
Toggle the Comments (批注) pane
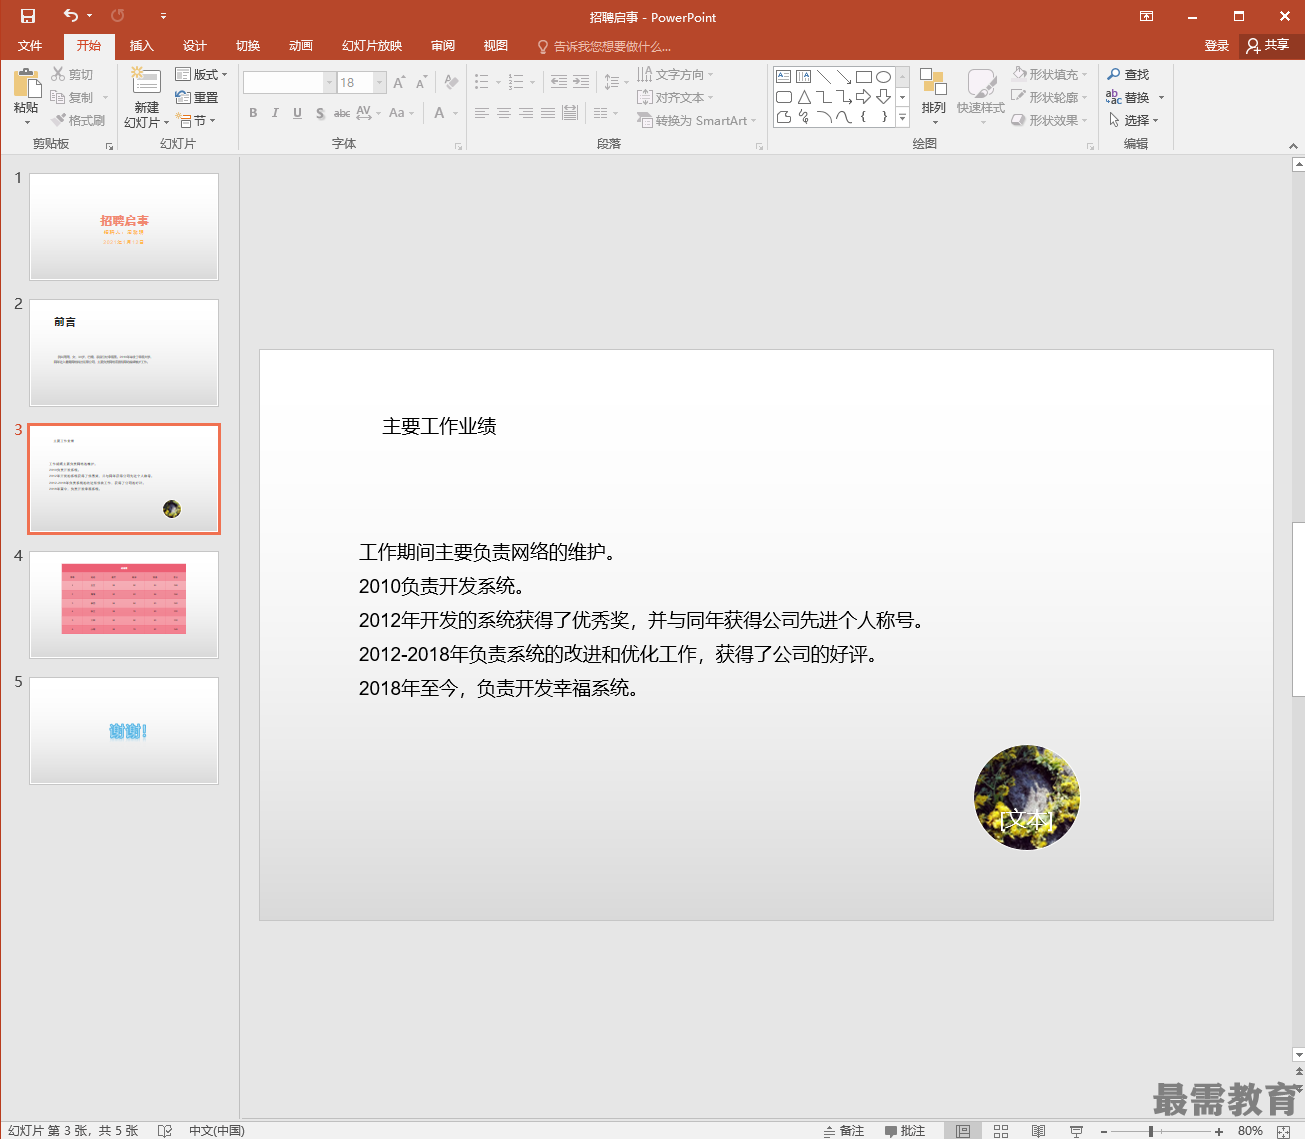point(905,1131)
